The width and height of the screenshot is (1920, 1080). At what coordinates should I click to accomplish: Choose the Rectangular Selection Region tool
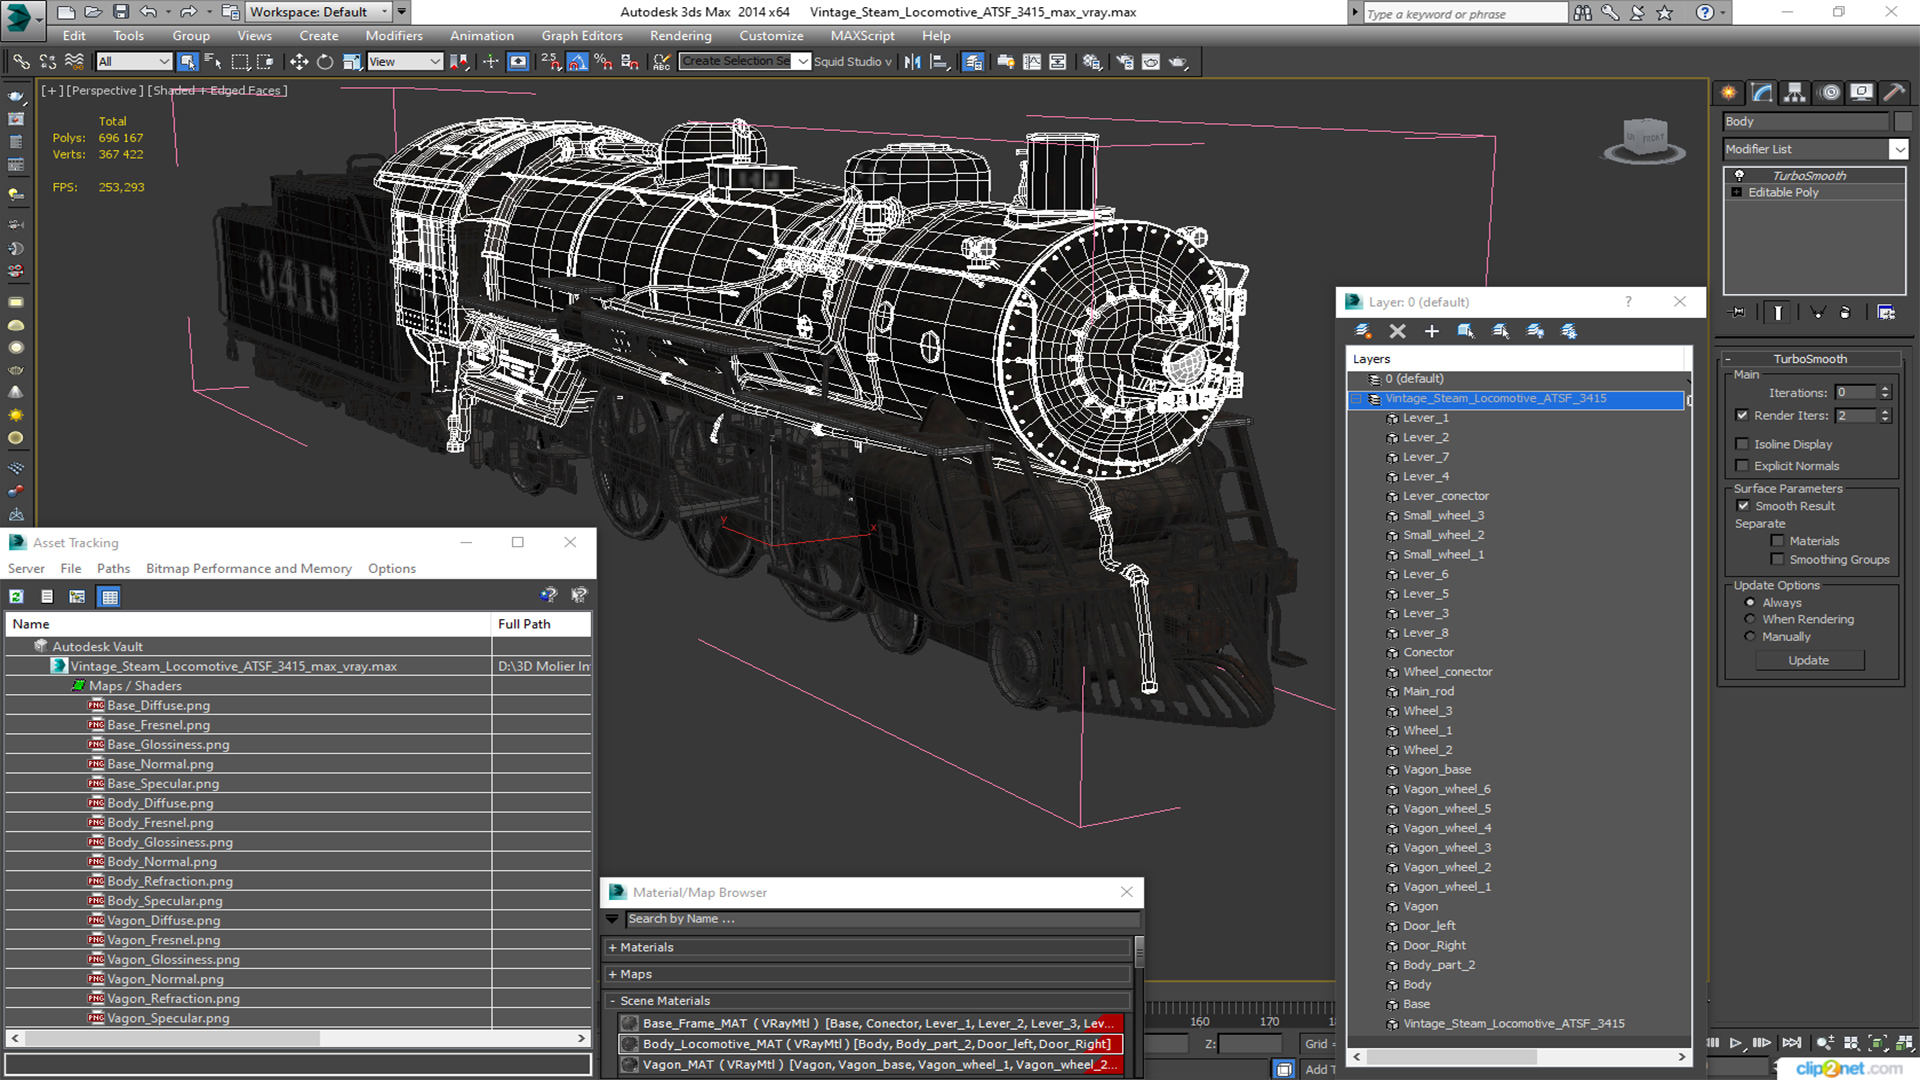pos(240,62)
